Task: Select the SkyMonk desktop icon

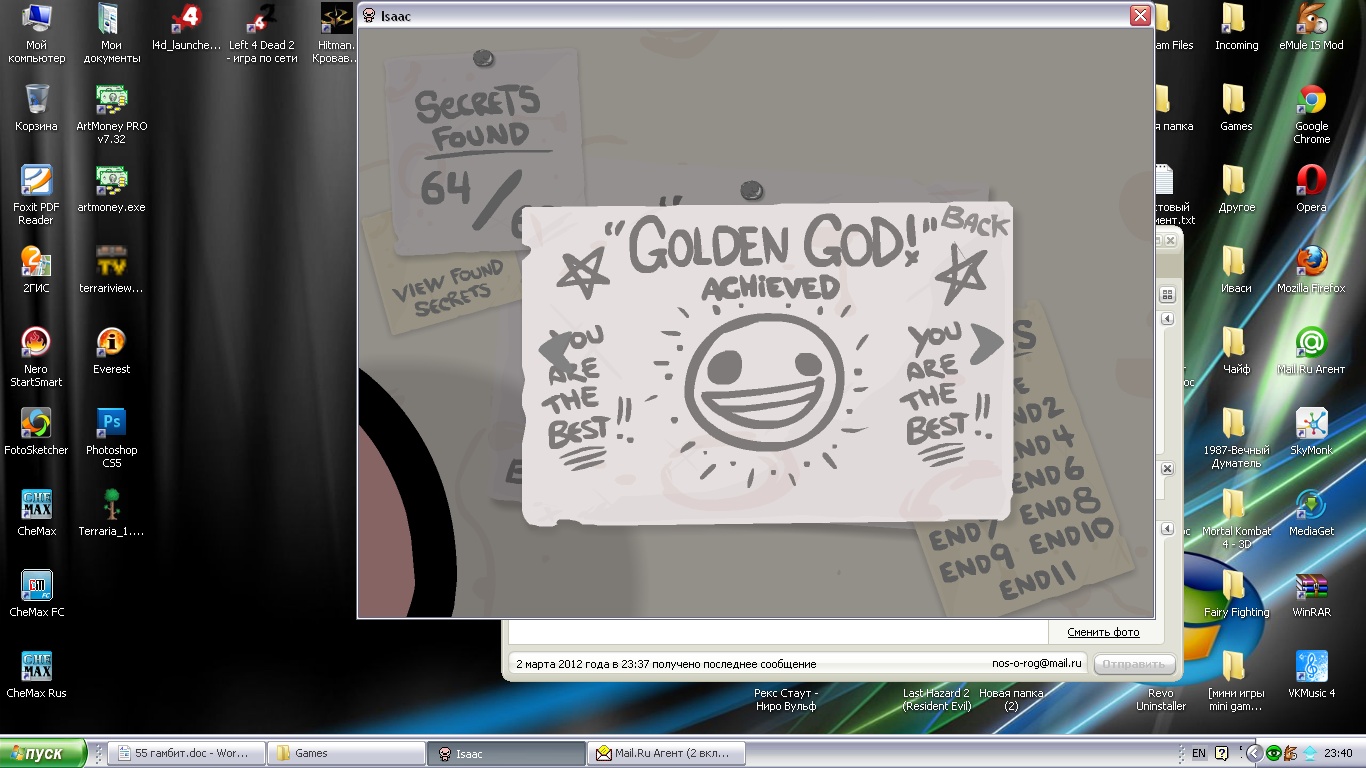Action: pos(1311,432)
